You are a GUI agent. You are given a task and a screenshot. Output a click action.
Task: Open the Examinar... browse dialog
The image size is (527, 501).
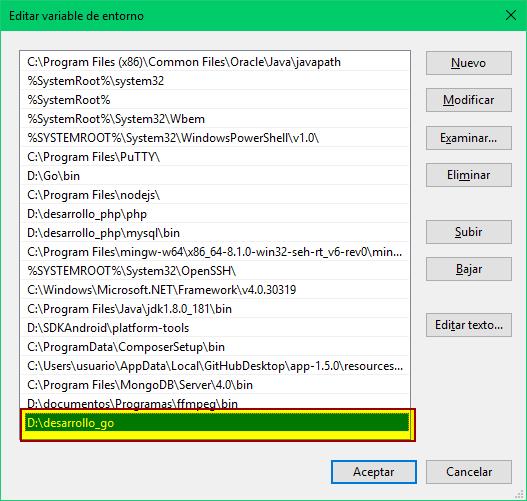[469, 138]
